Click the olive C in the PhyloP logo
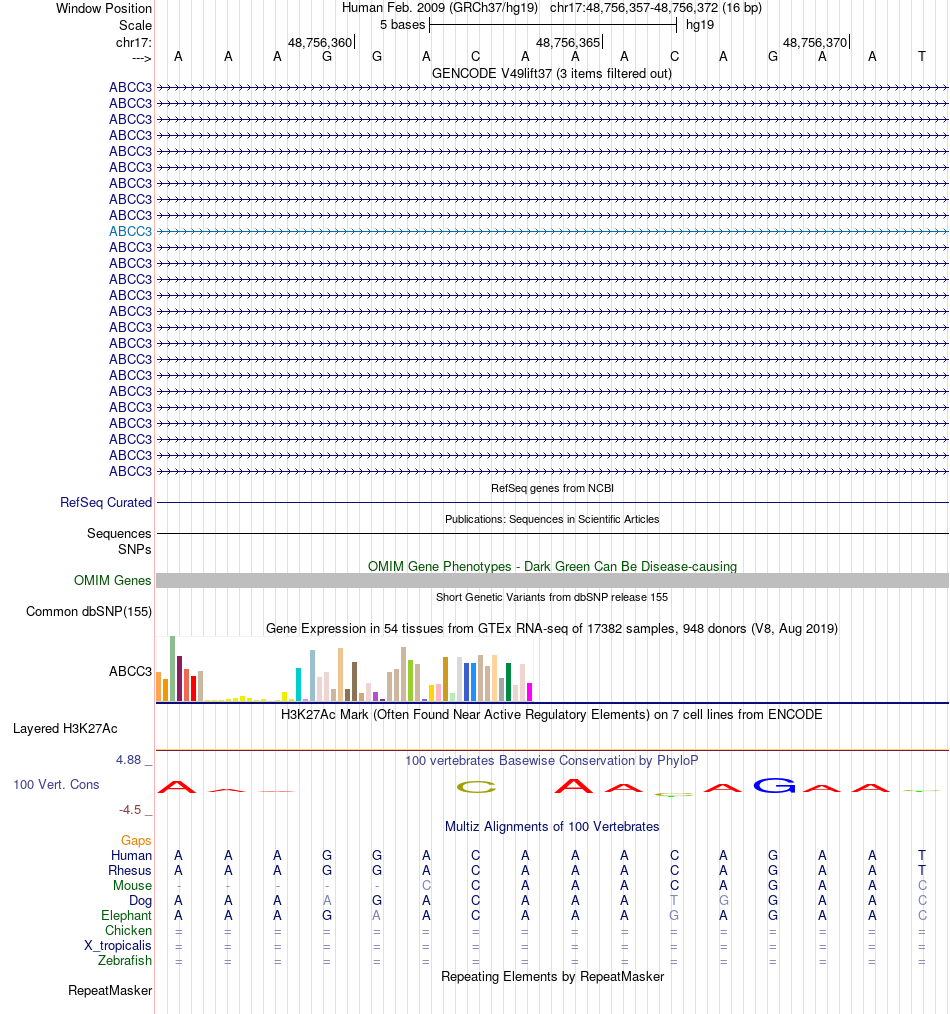 [x=476, y=787]
